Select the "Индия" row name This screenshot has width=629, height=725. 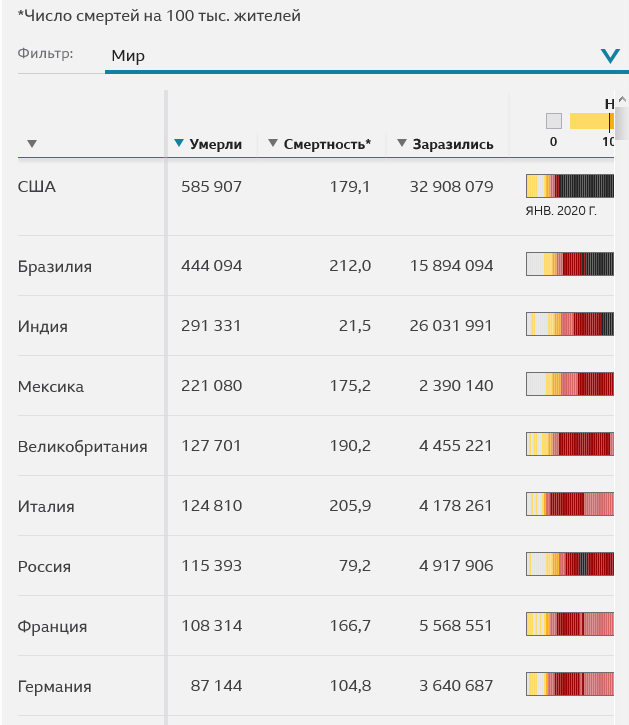point(43,326)
